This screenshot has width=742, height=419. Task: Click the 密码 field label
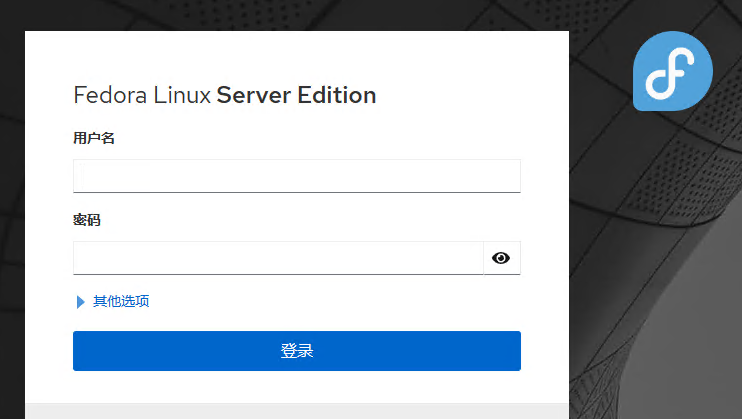87,220
